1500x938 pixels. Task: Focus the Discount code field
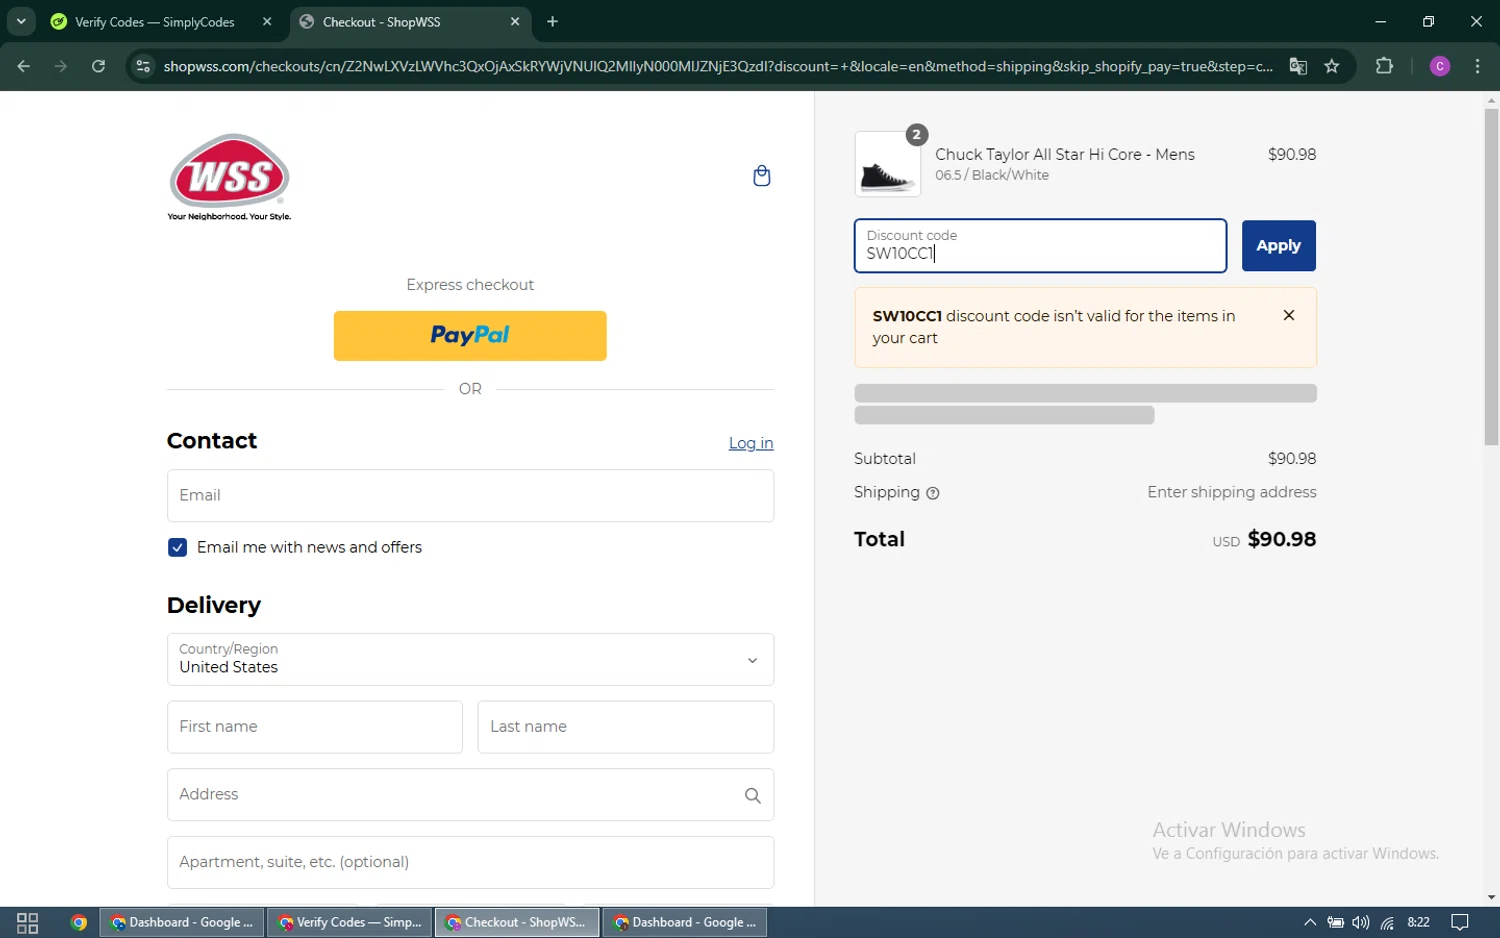click(1040, 246)
